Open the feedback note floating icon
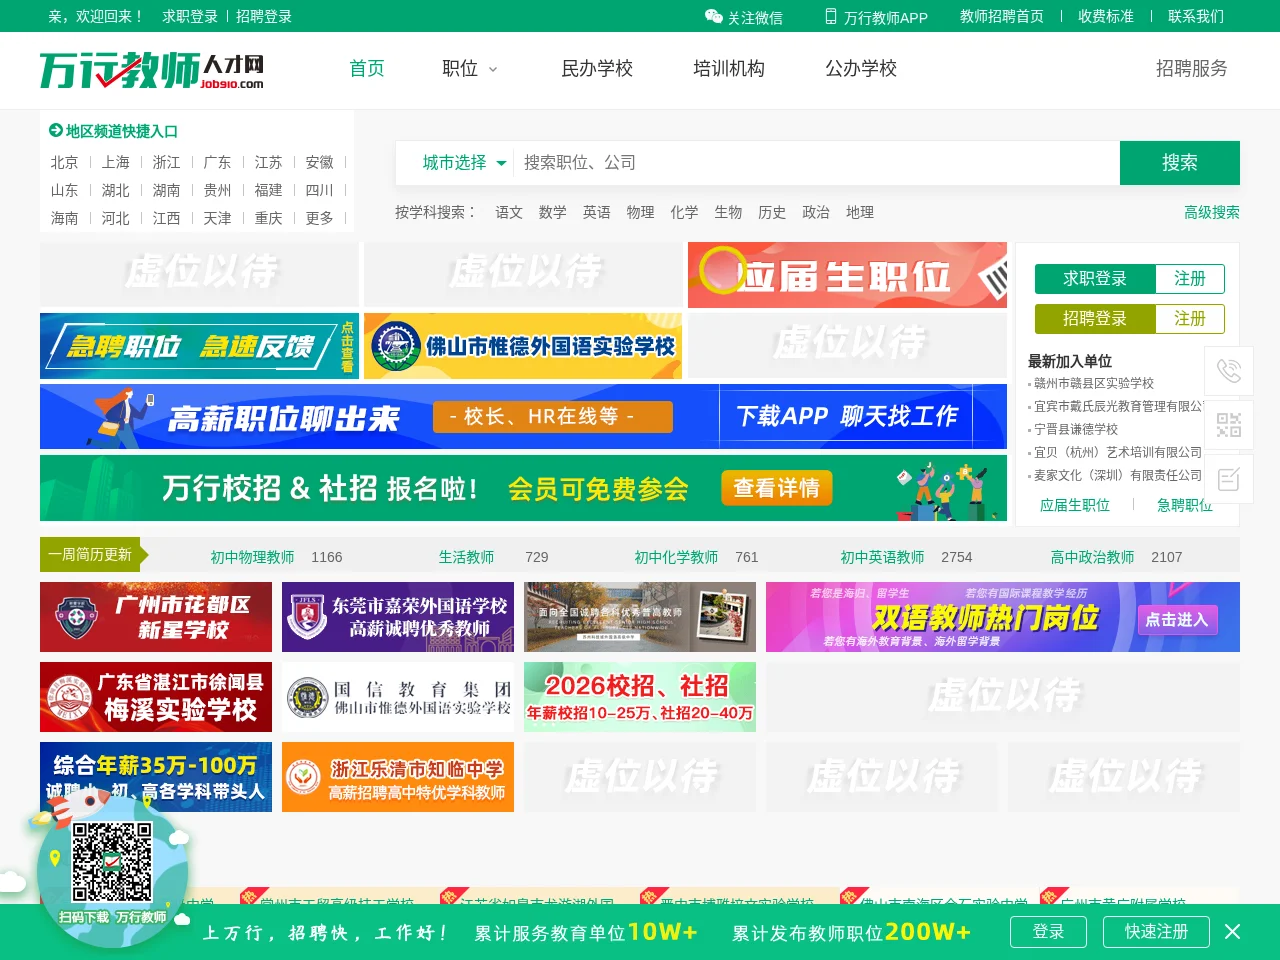The height and width of the screenshot is (960, 1280). tap(1229, 479)
